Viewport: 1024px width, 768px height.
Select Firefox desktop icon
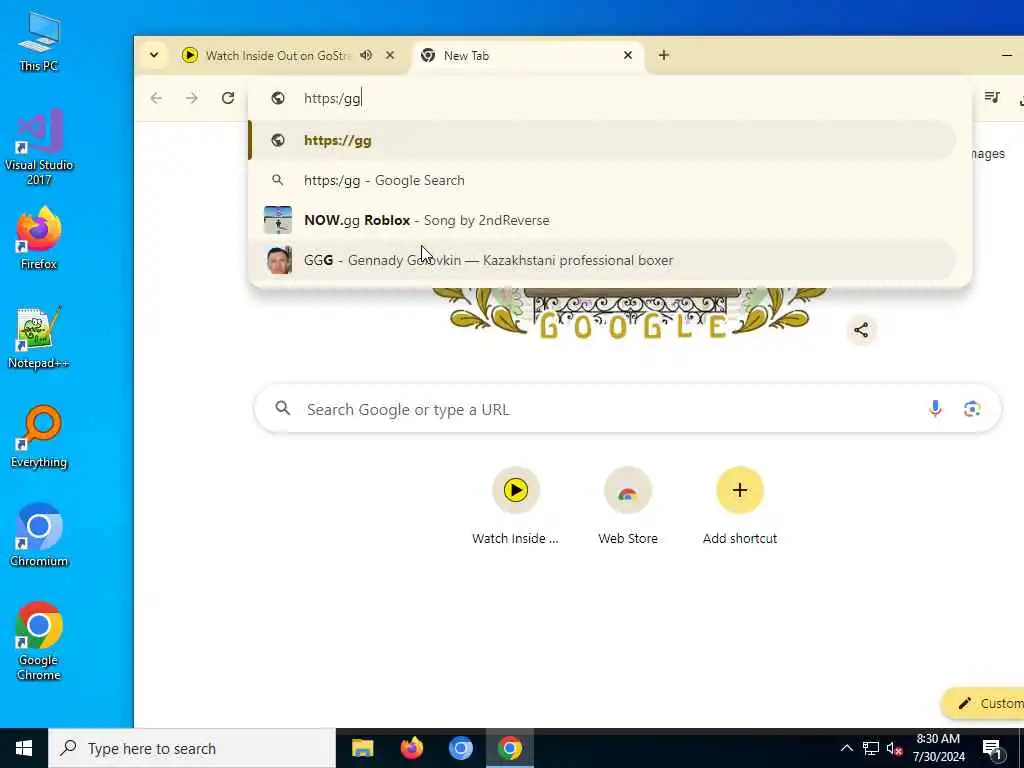pyautogui.click(x=39, y=238)
